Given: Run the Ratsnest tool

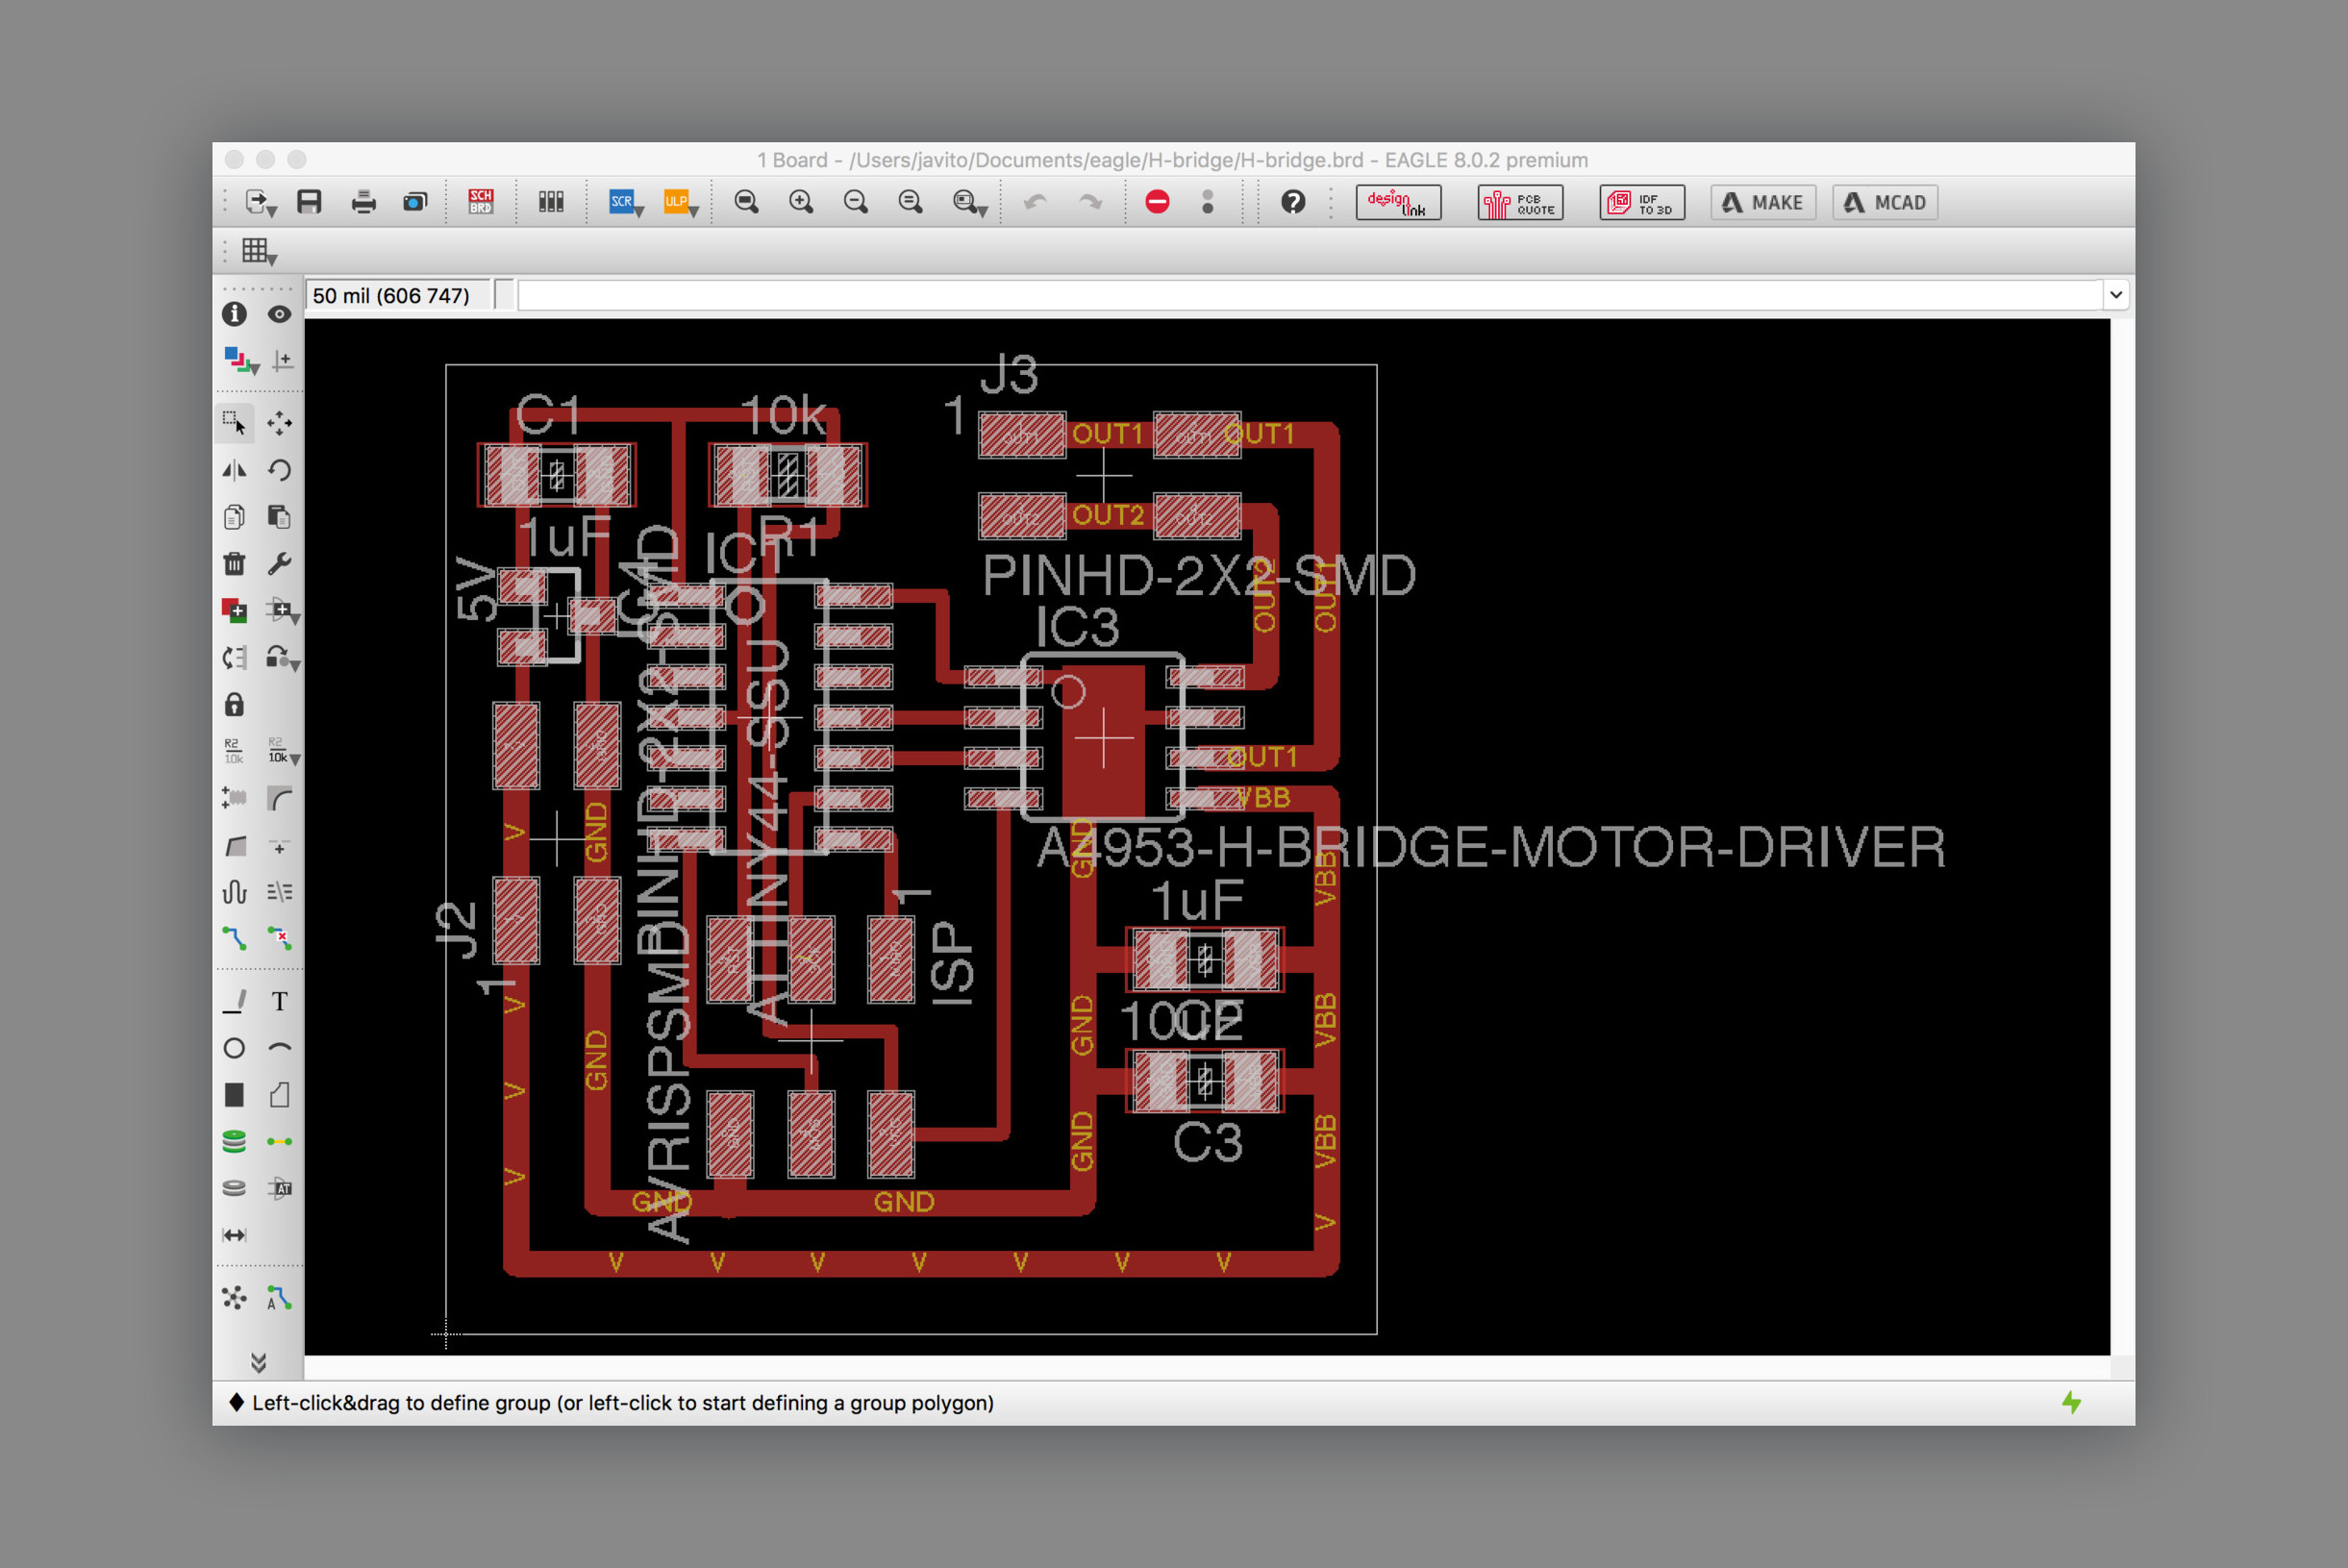Looking at the screenshot, I should click(234, 1298).
